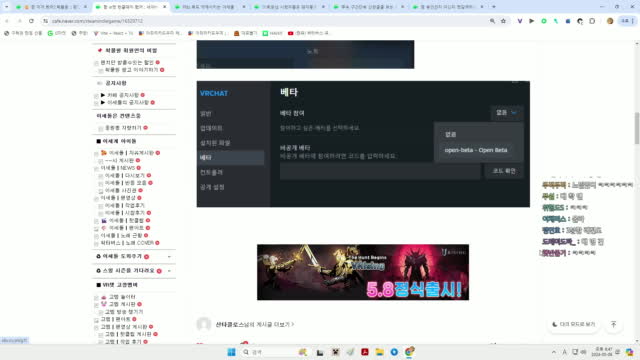Open the tab search dropdown arrow
Screen dimensions: 640x360
6,7
